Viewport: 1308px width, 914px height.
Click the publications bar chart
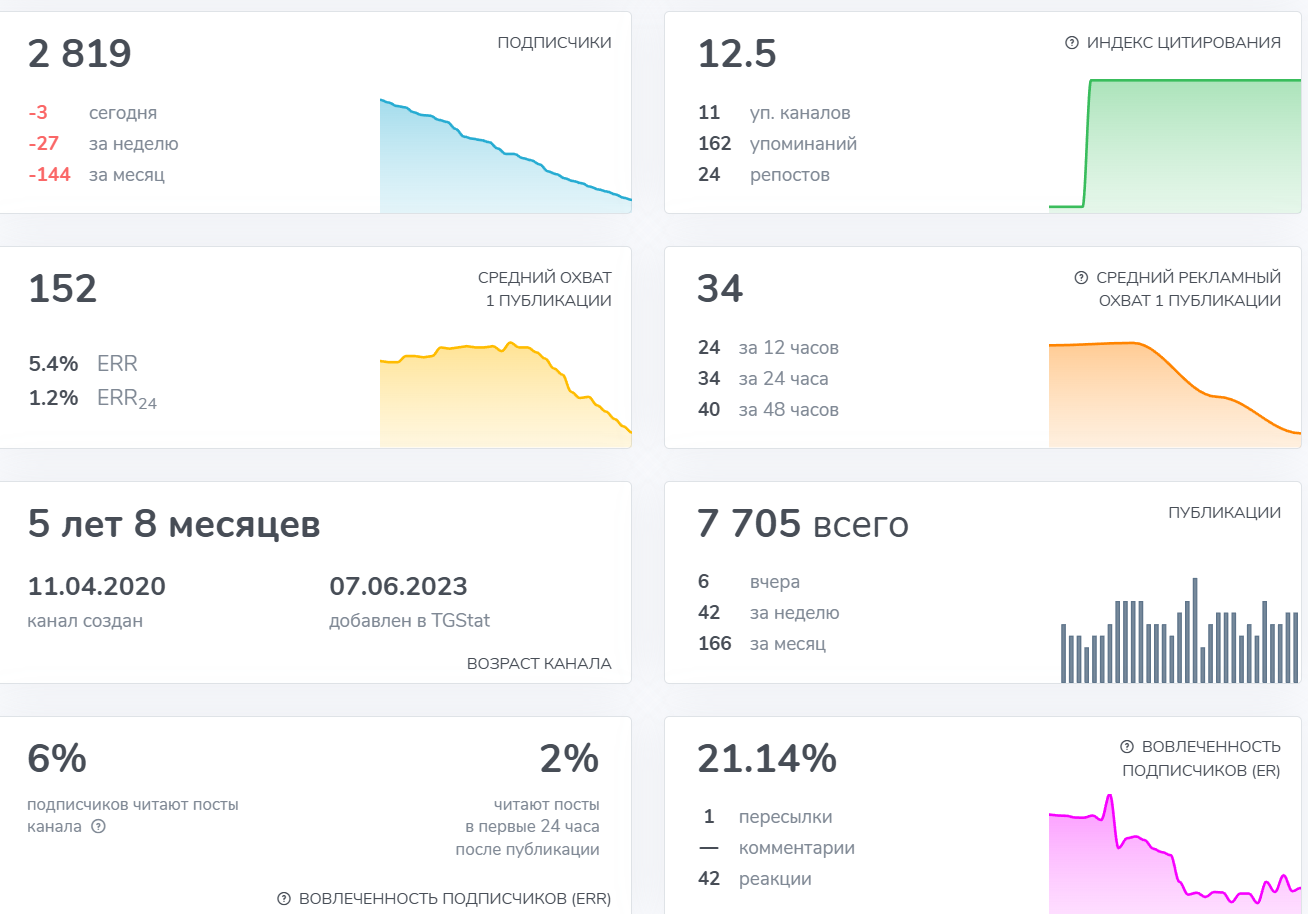tap(1181, 630)
